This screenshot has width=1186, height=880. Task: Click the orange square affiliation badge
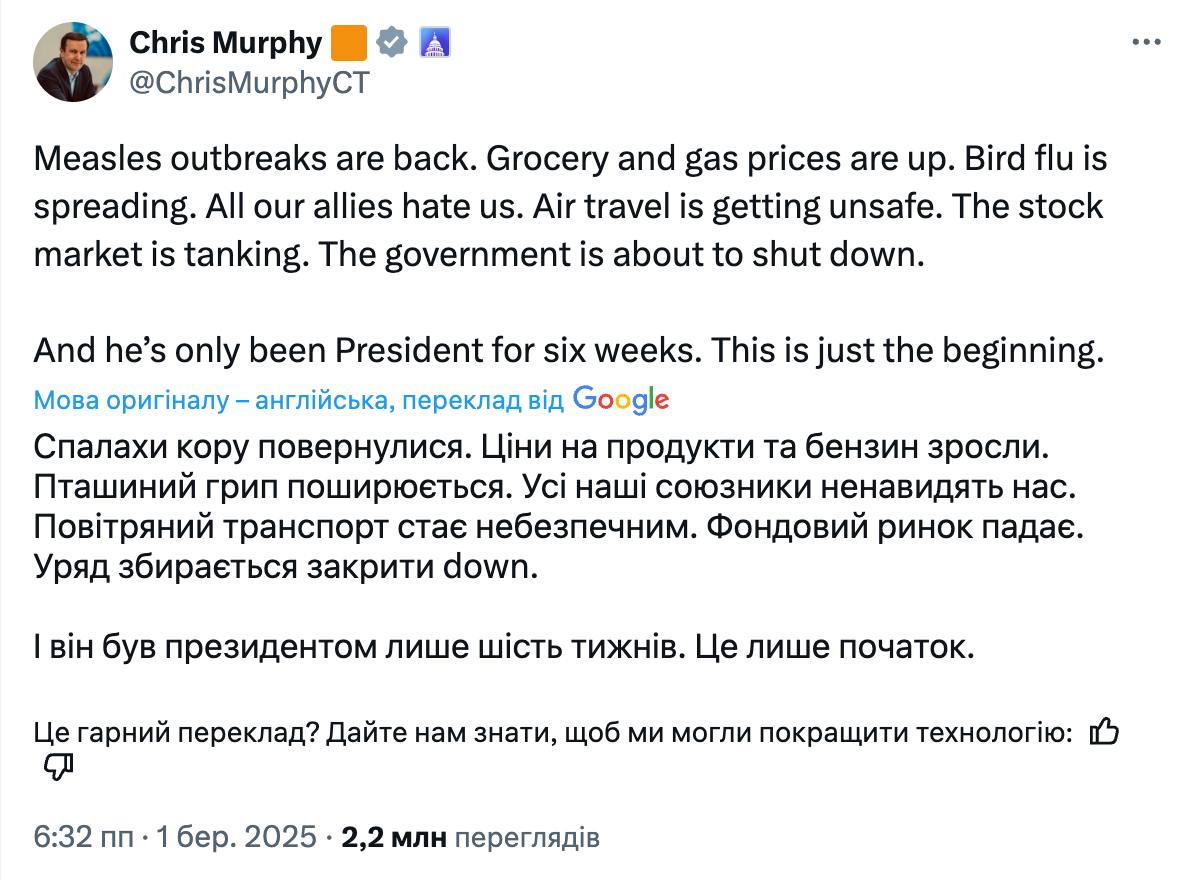[x=348, y=44]
